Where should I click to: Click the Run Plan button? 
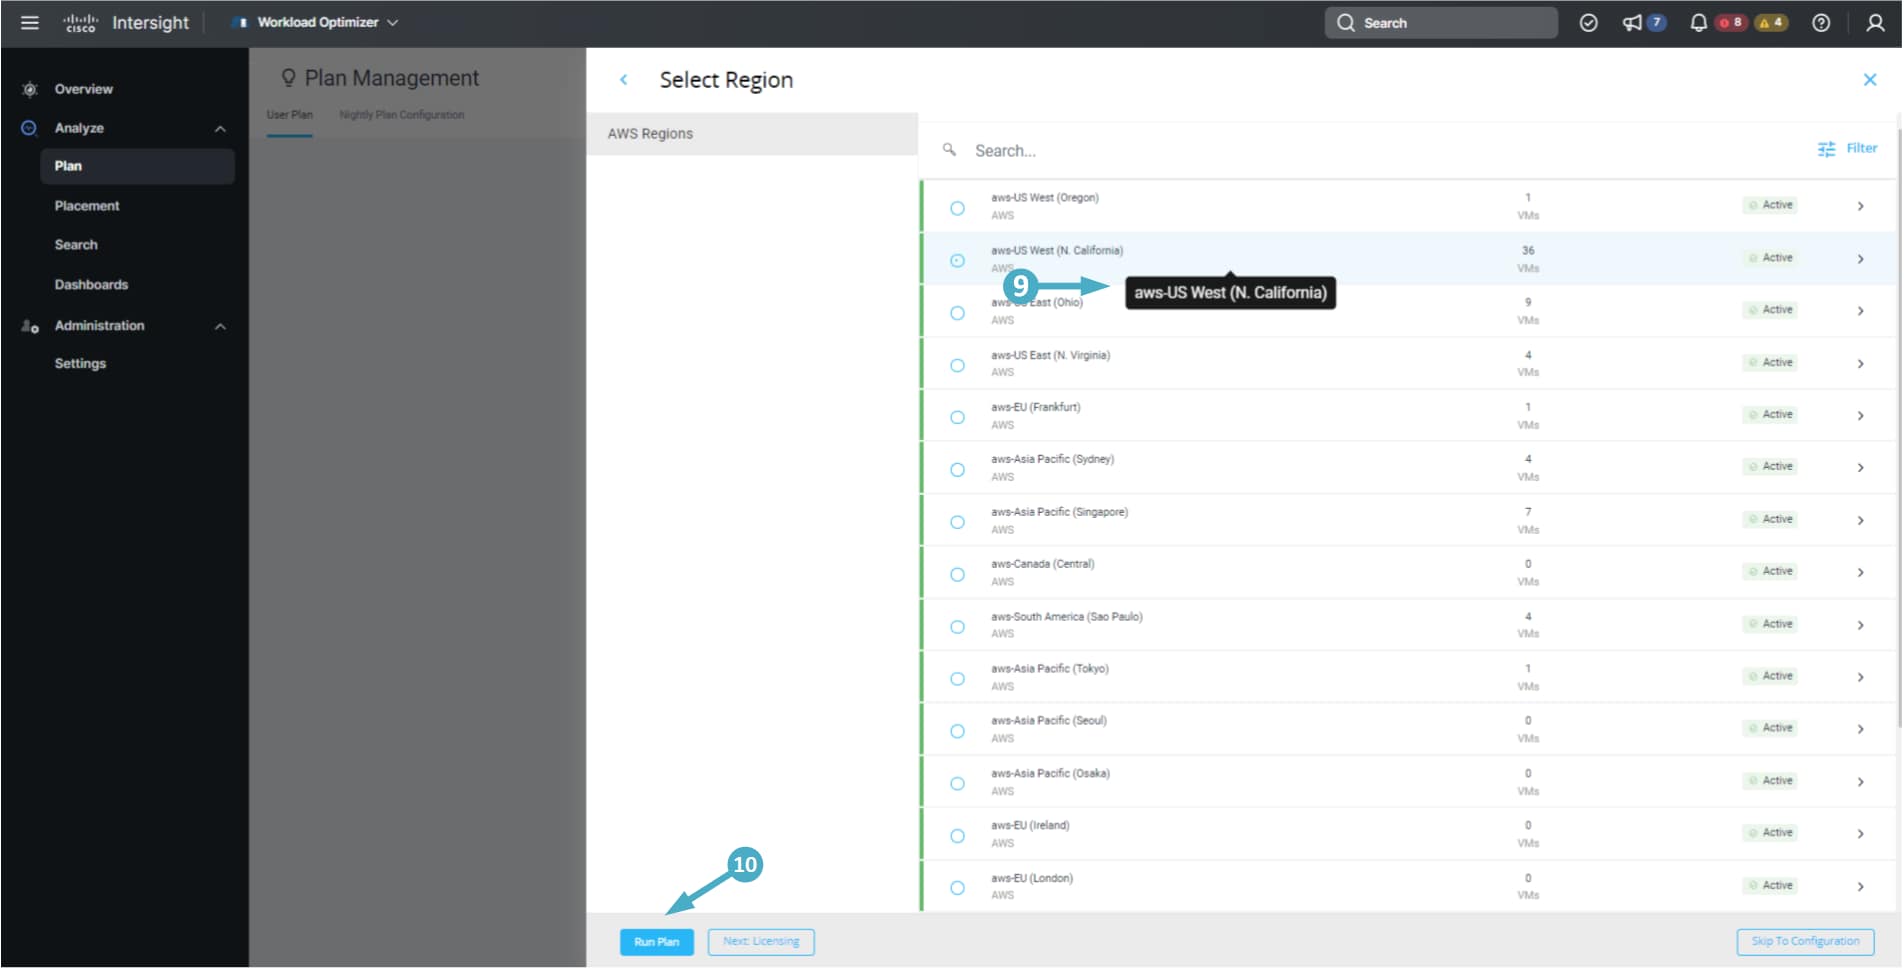[656, 942]
